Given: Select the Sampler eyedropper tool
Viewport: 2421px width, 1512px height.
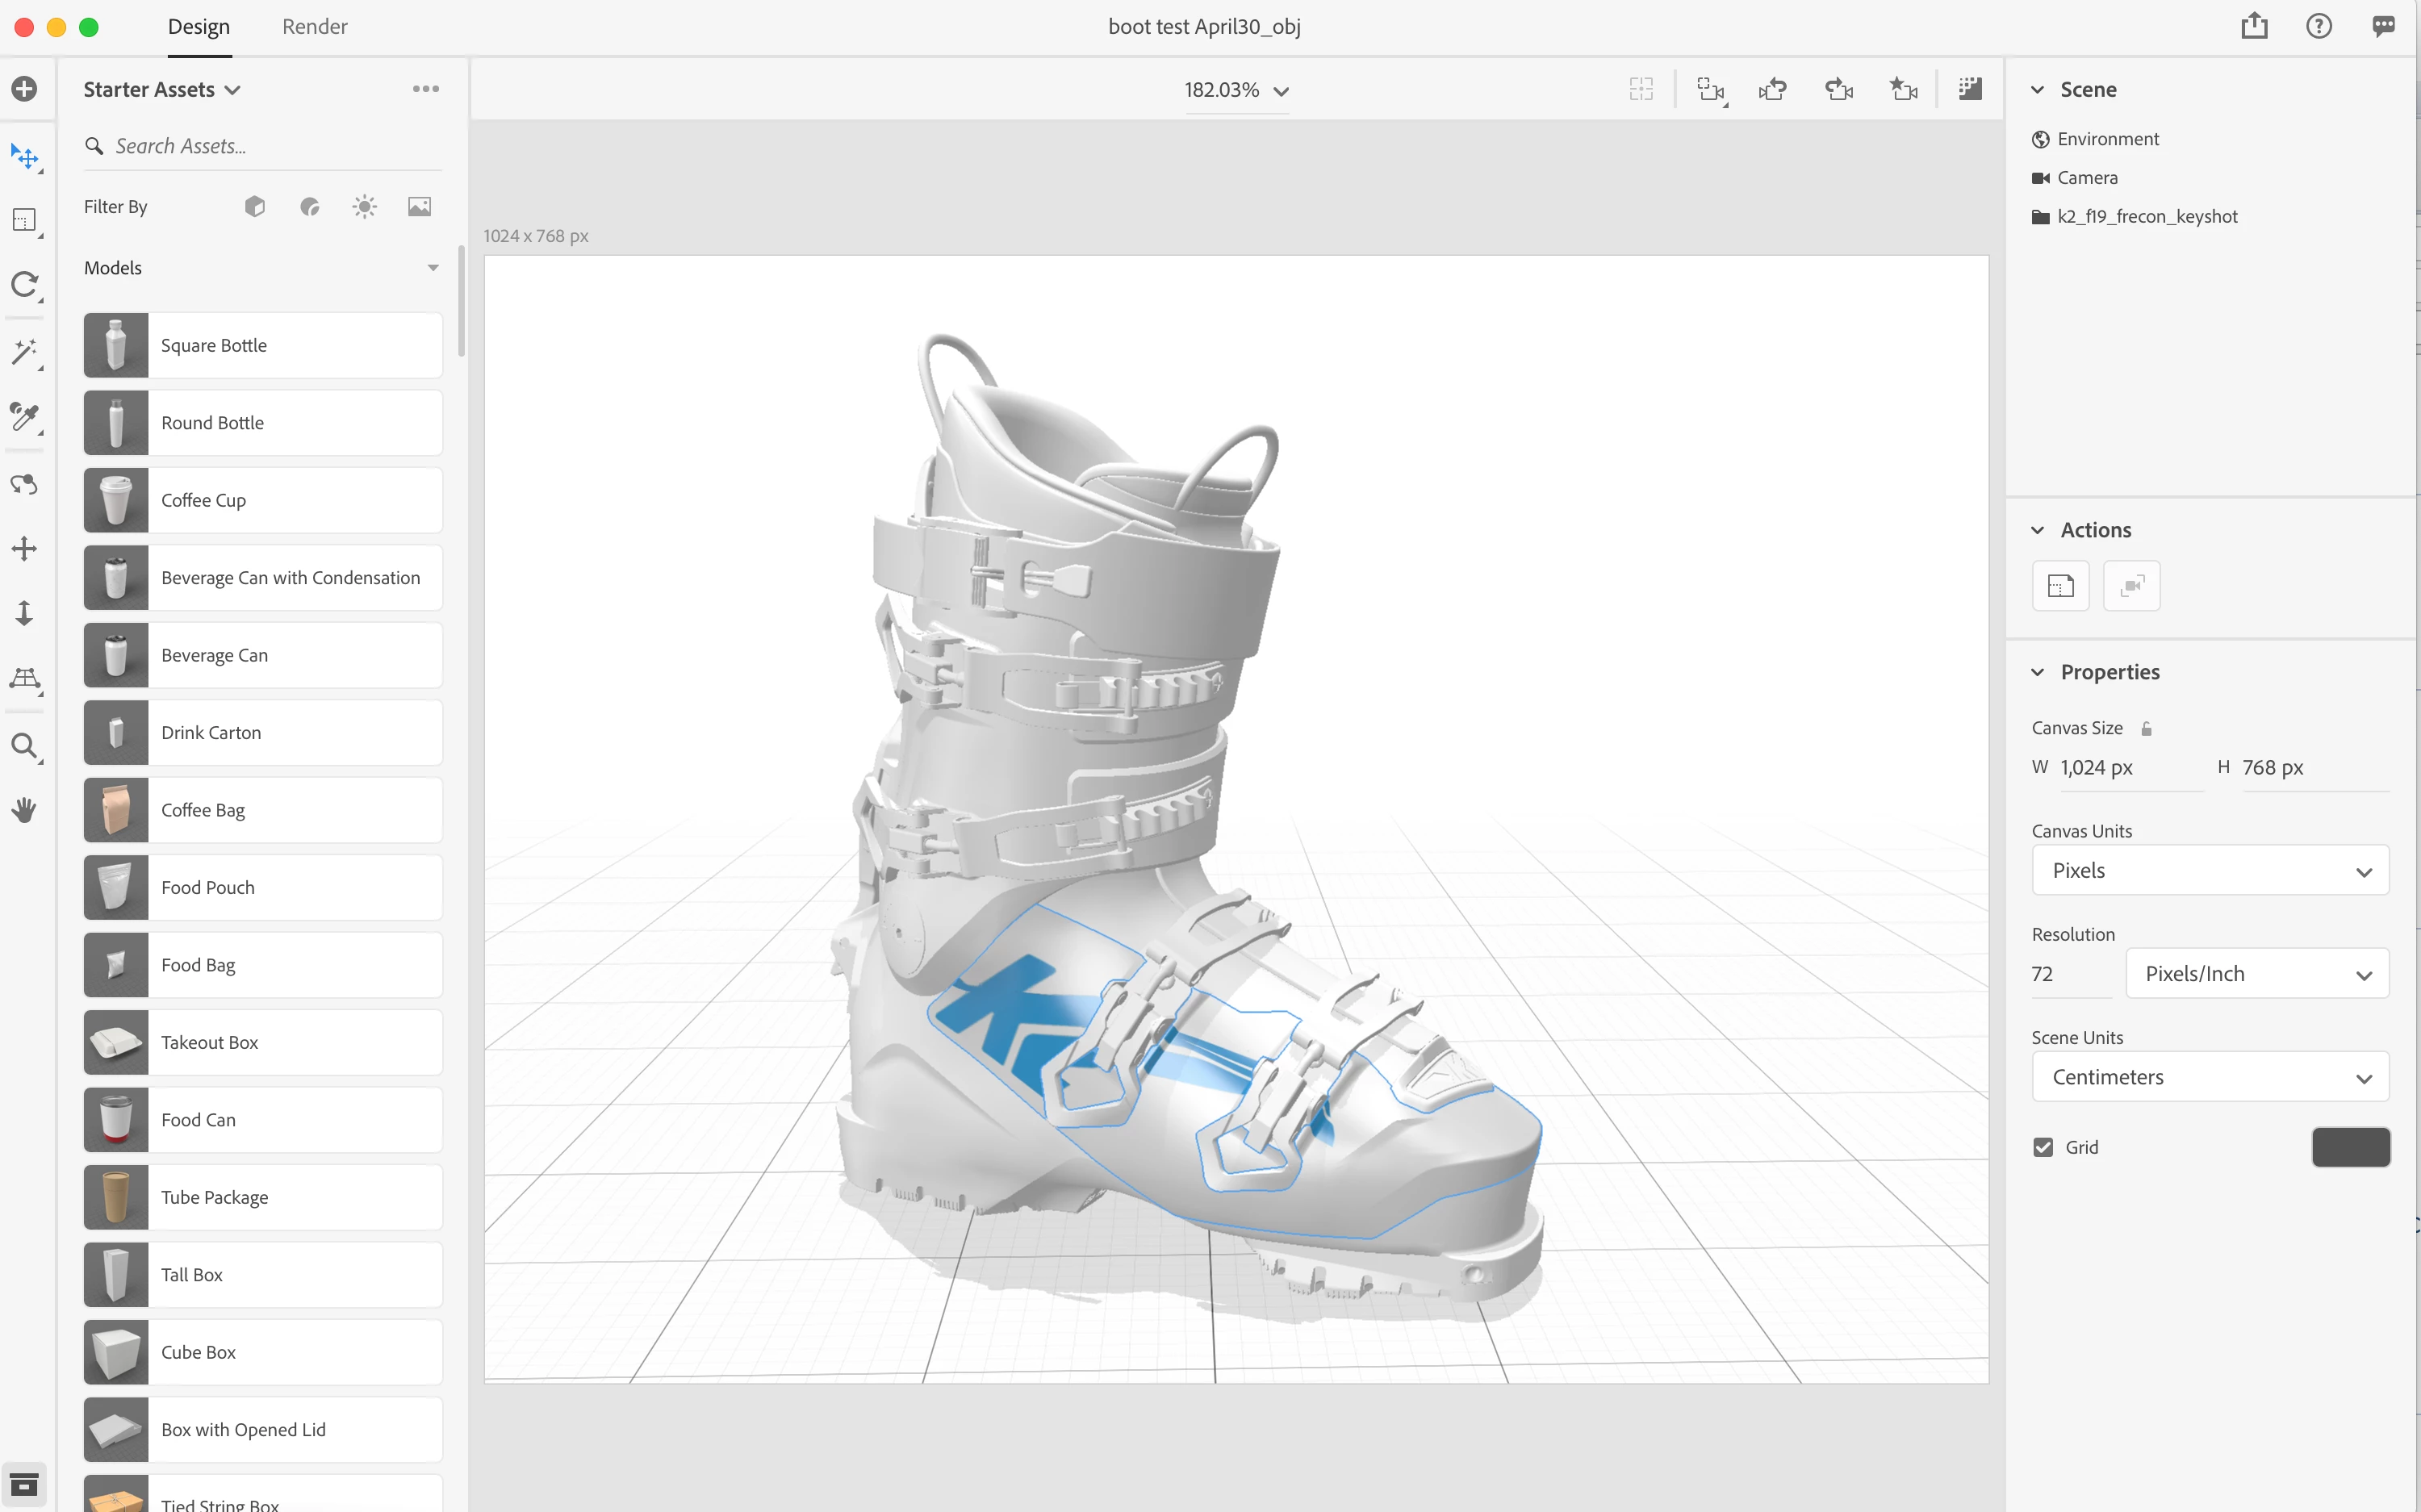Looking at the screenshot, I should tap(24, 416).
